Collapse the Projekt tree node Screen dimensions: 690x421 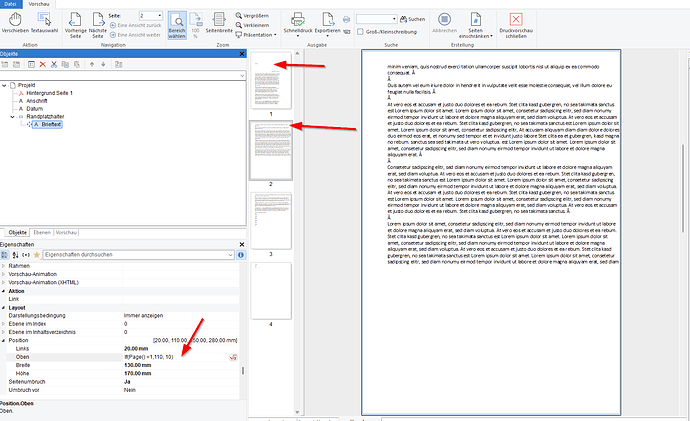(x=4, y=85)
